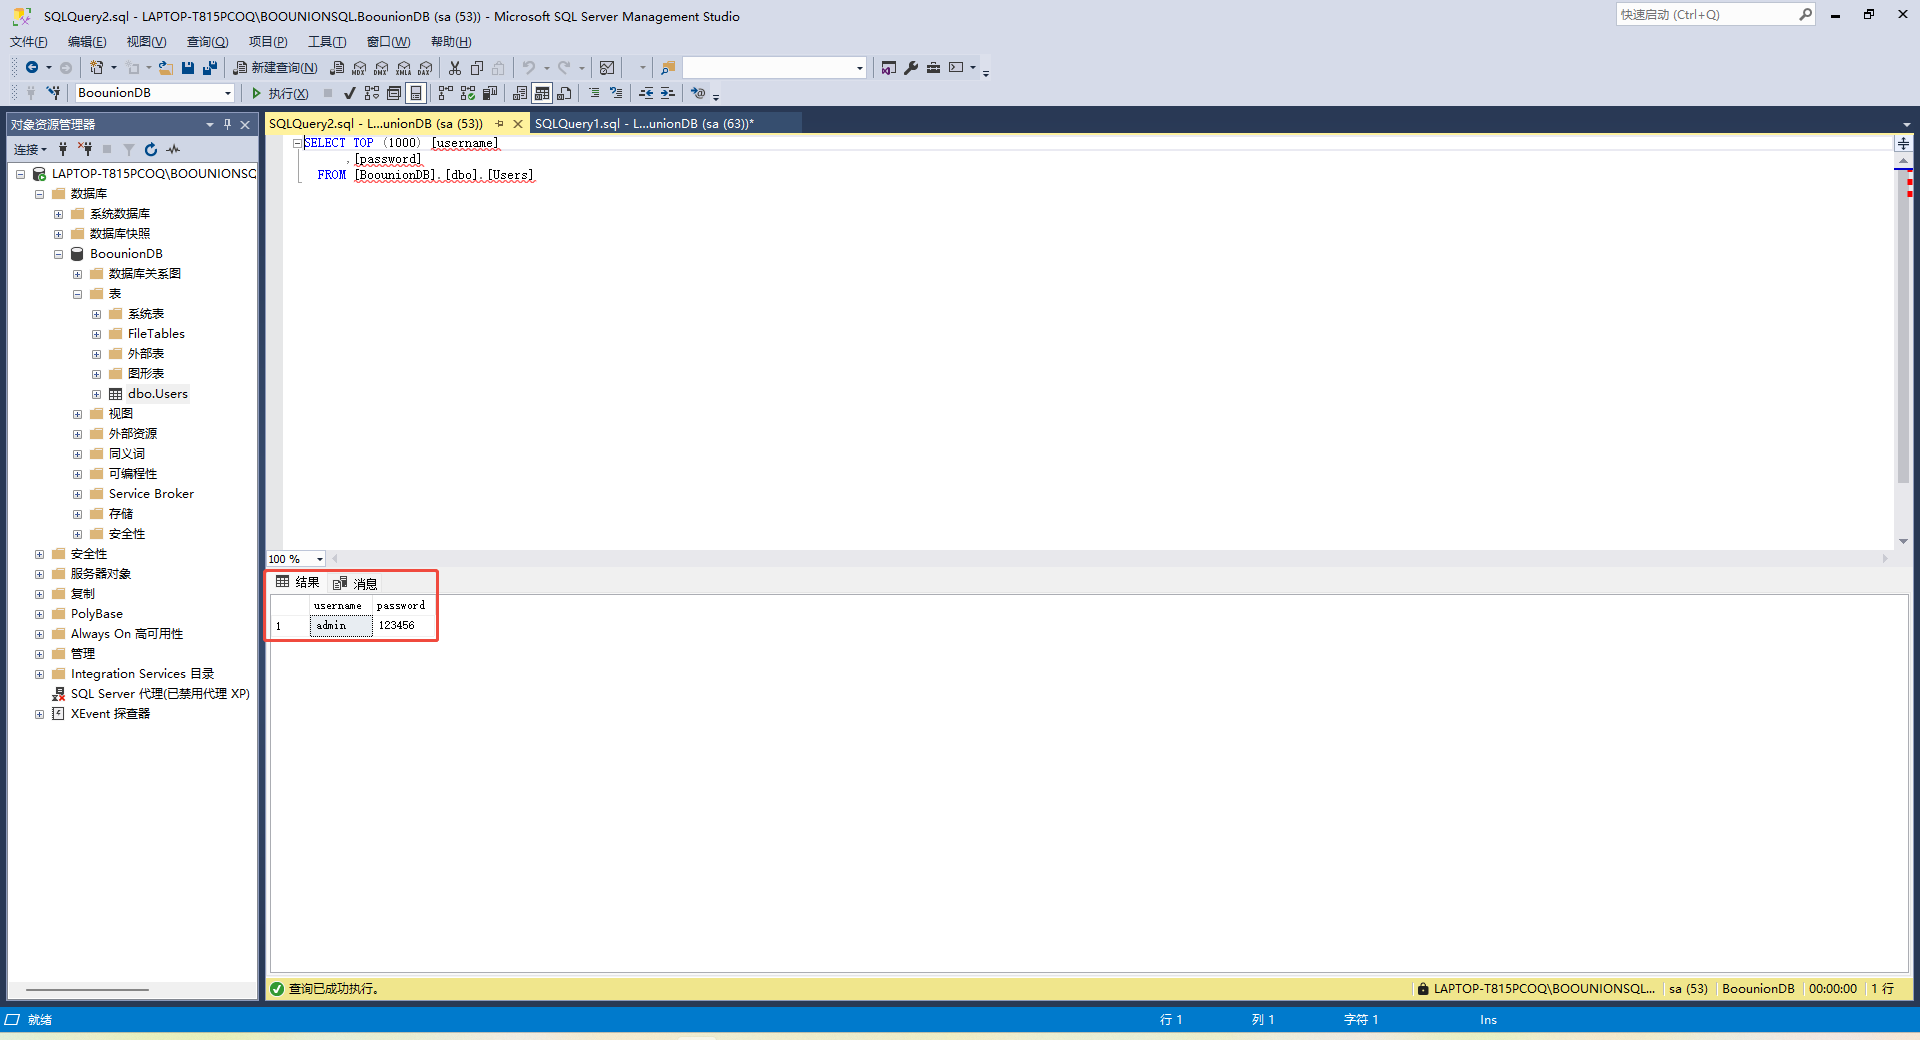Click the admin username result cell
This screenshot has width=1920, height=1040.
click(x=341, y=626)
